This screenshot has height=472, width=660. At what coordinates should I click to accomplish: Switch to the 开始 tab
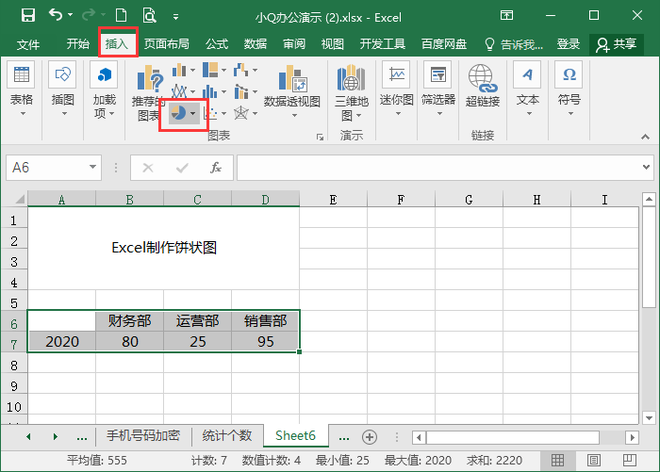(x=78, y=44)
